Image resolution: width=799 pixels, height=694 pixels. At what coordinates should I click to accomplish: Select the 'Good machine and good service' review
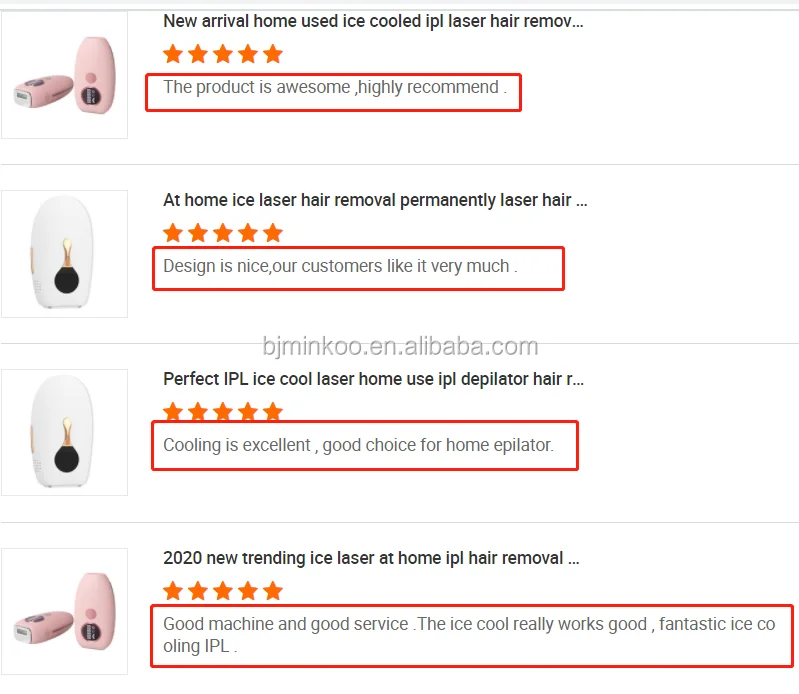[468, 634]
